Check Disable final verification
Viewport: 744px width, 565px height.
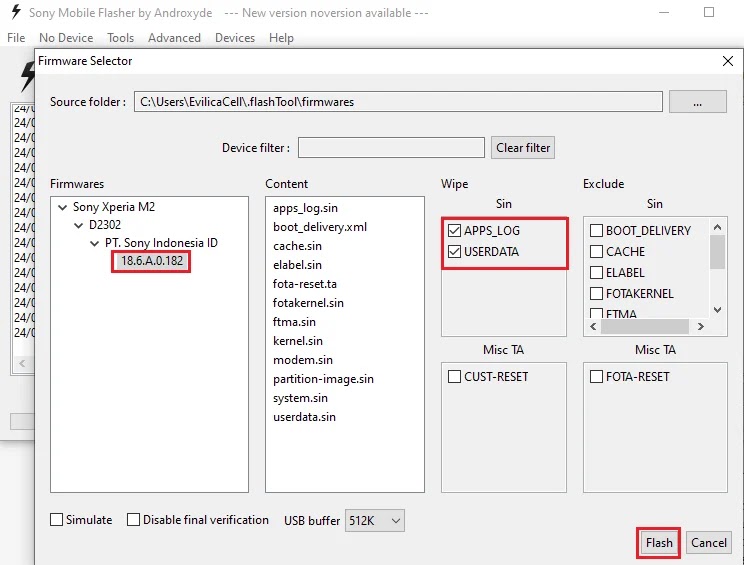pyautogui.click(x=134, y=520)
